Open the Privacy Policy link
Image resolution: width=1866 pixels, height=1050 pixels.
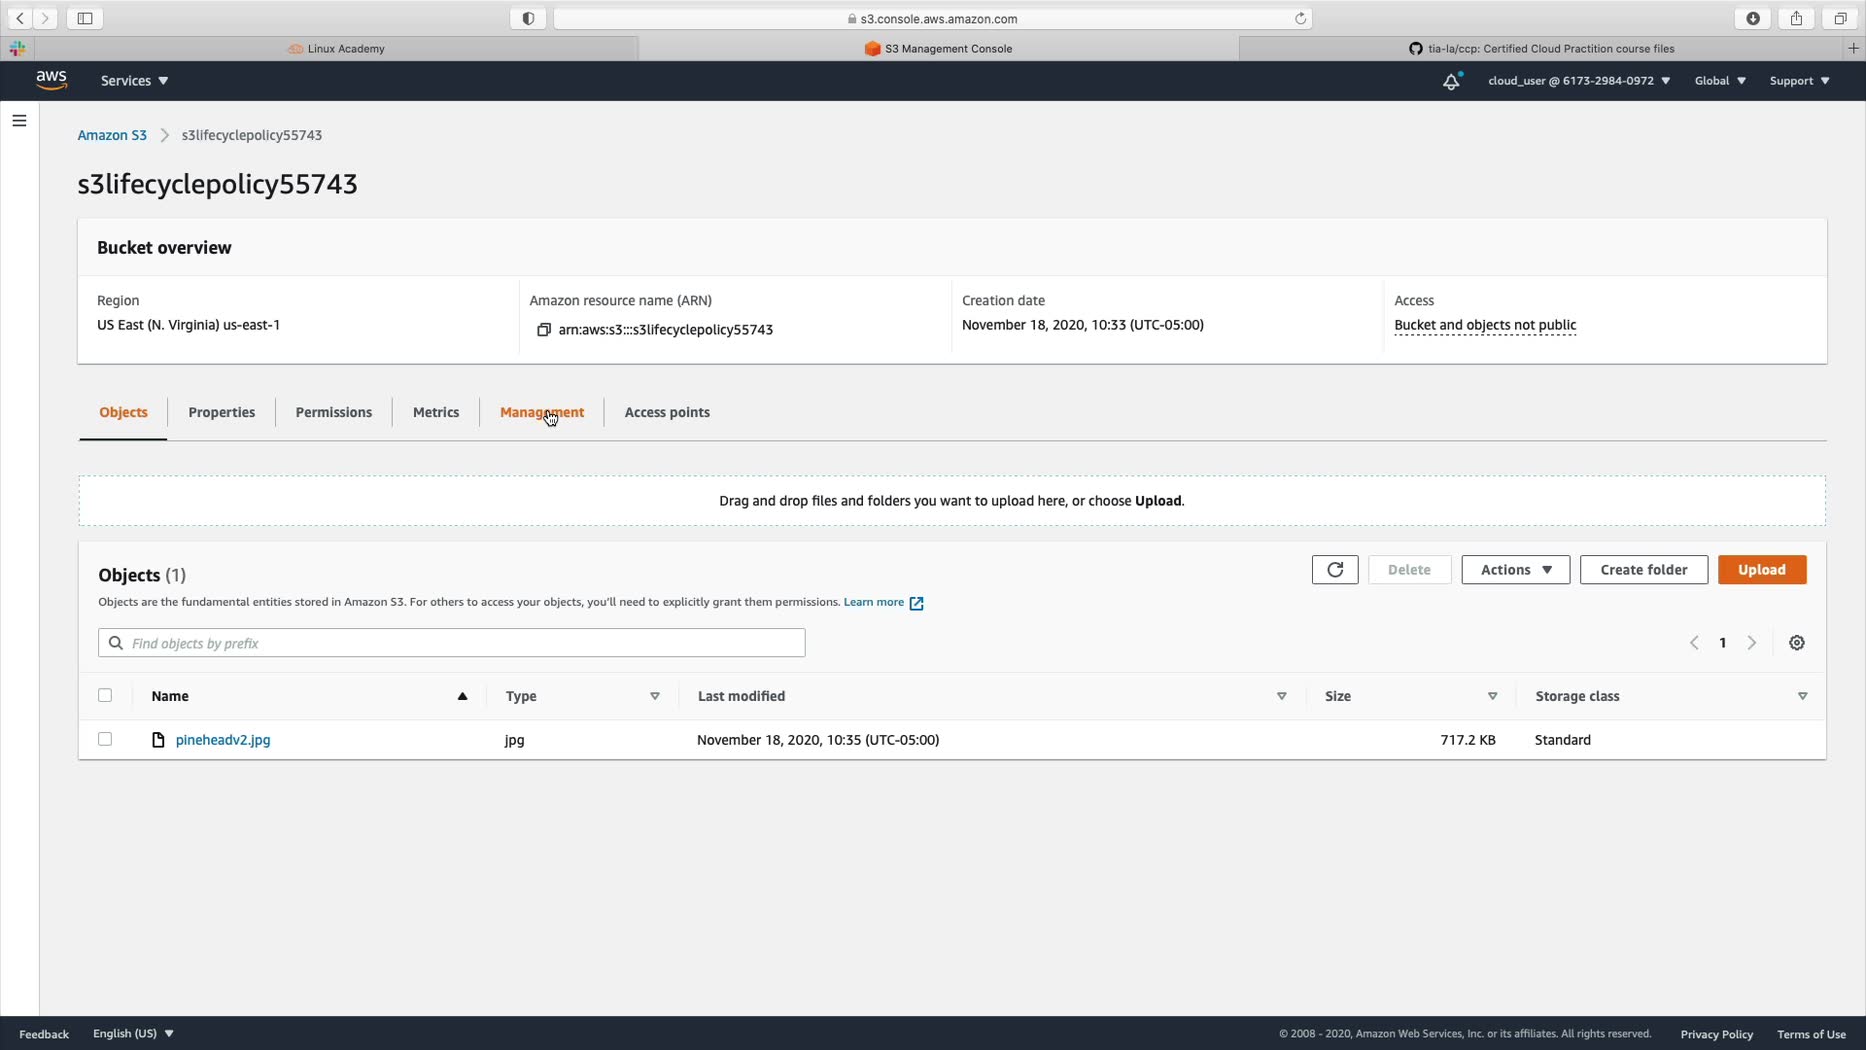tap(1717, 1034)
